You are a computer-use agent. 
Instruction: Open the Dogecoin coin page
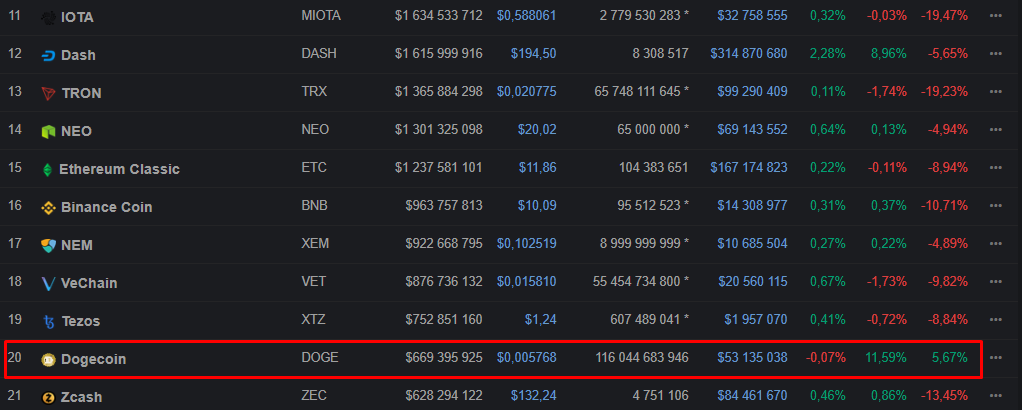(x=94, y=359)
